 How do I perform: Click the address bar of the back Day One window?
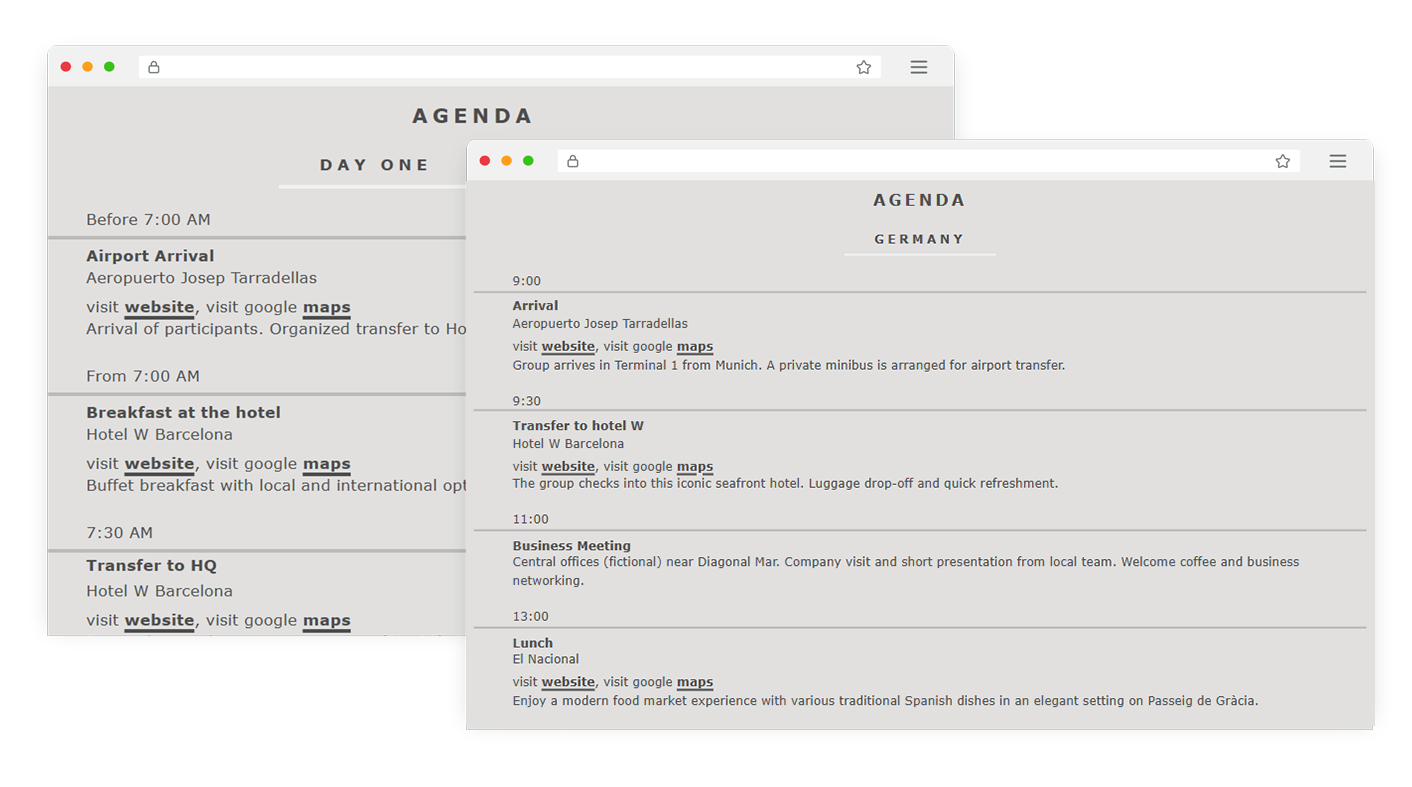click(510, 67)
